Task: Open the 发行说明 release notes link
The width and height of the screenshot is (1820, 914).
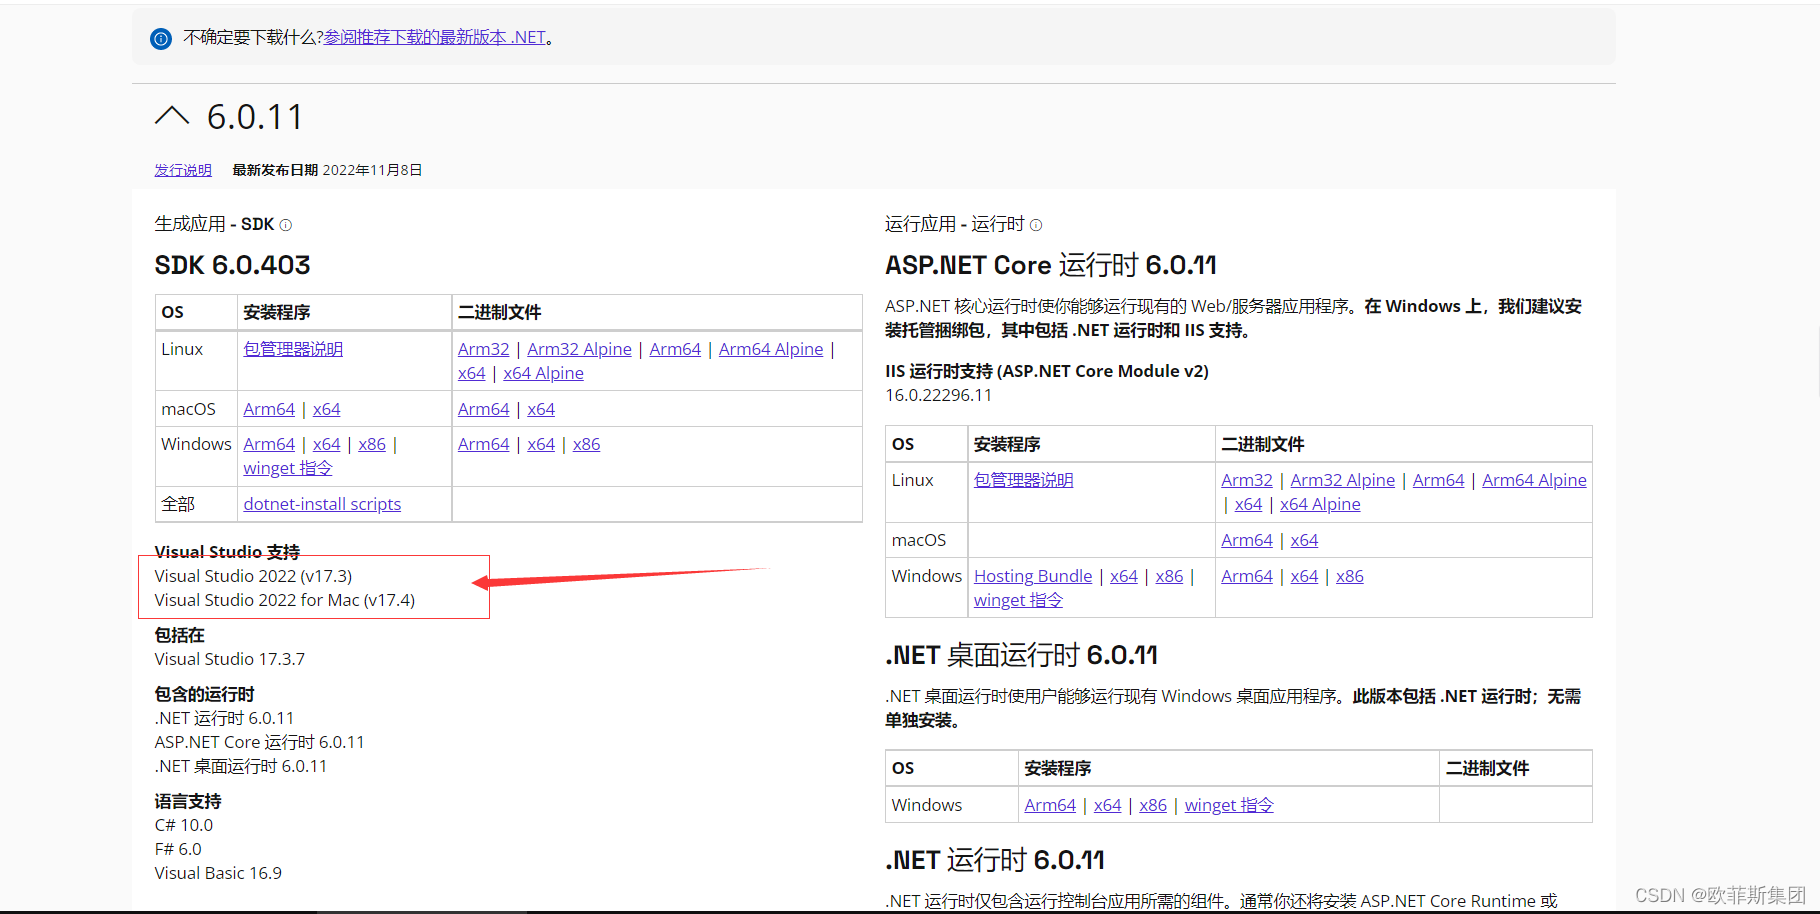Action: click(x=183, y=170)
